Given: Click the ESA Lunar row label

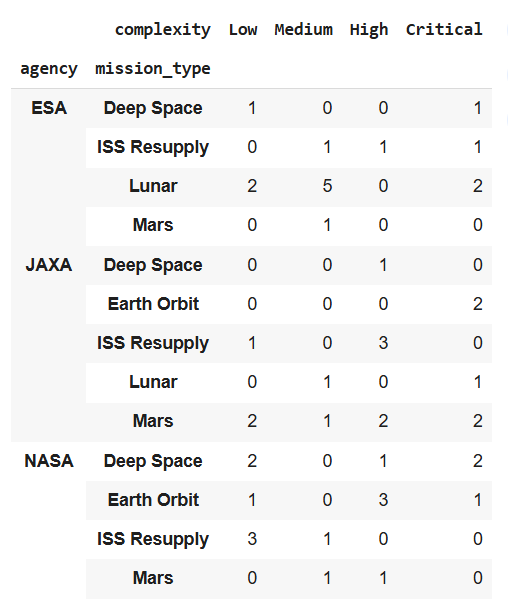Looking at the screenshot, I should (153, 186).
